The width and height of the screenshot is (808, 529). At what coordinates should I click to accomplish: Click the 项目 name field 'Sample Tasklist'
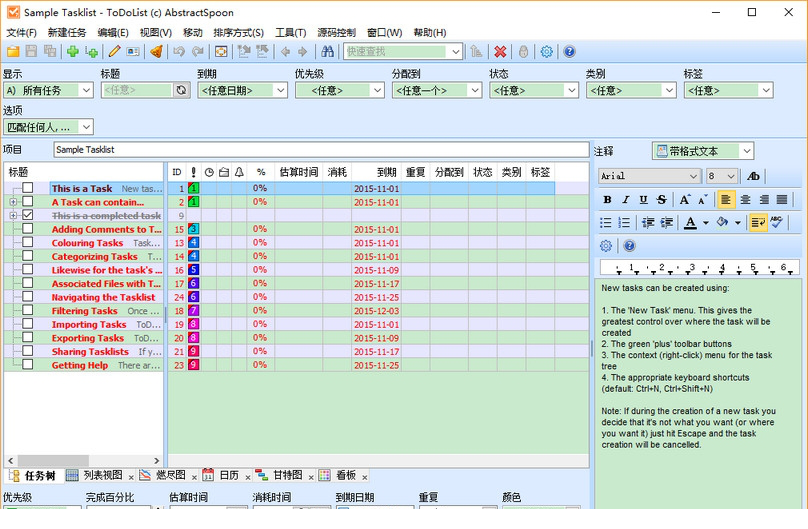[321, 150]
